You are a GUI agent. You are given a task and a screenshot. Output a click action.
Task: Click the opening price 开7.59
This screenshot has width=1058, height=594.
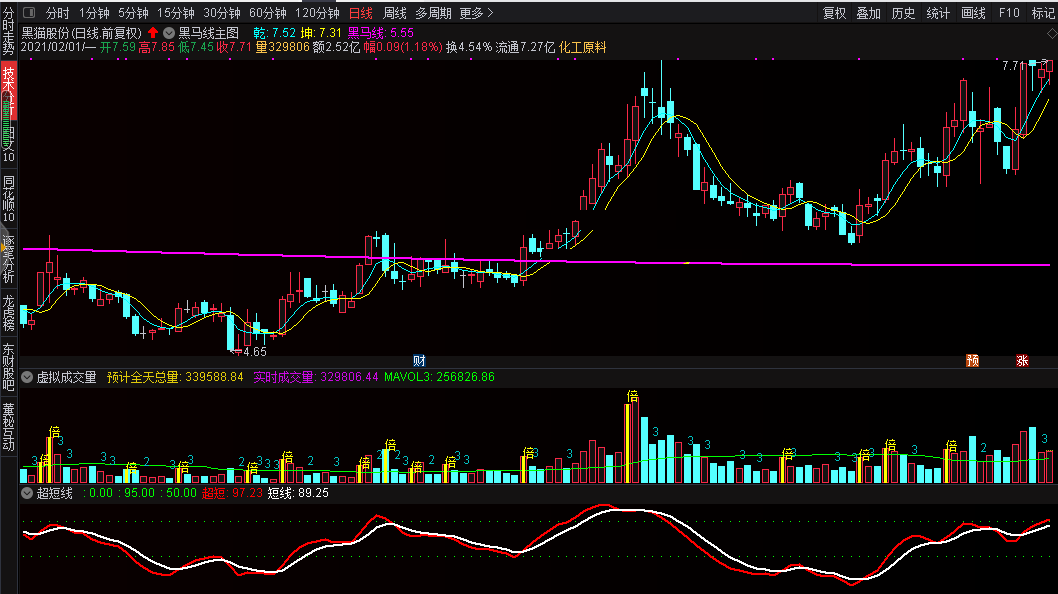coord(117,47)
